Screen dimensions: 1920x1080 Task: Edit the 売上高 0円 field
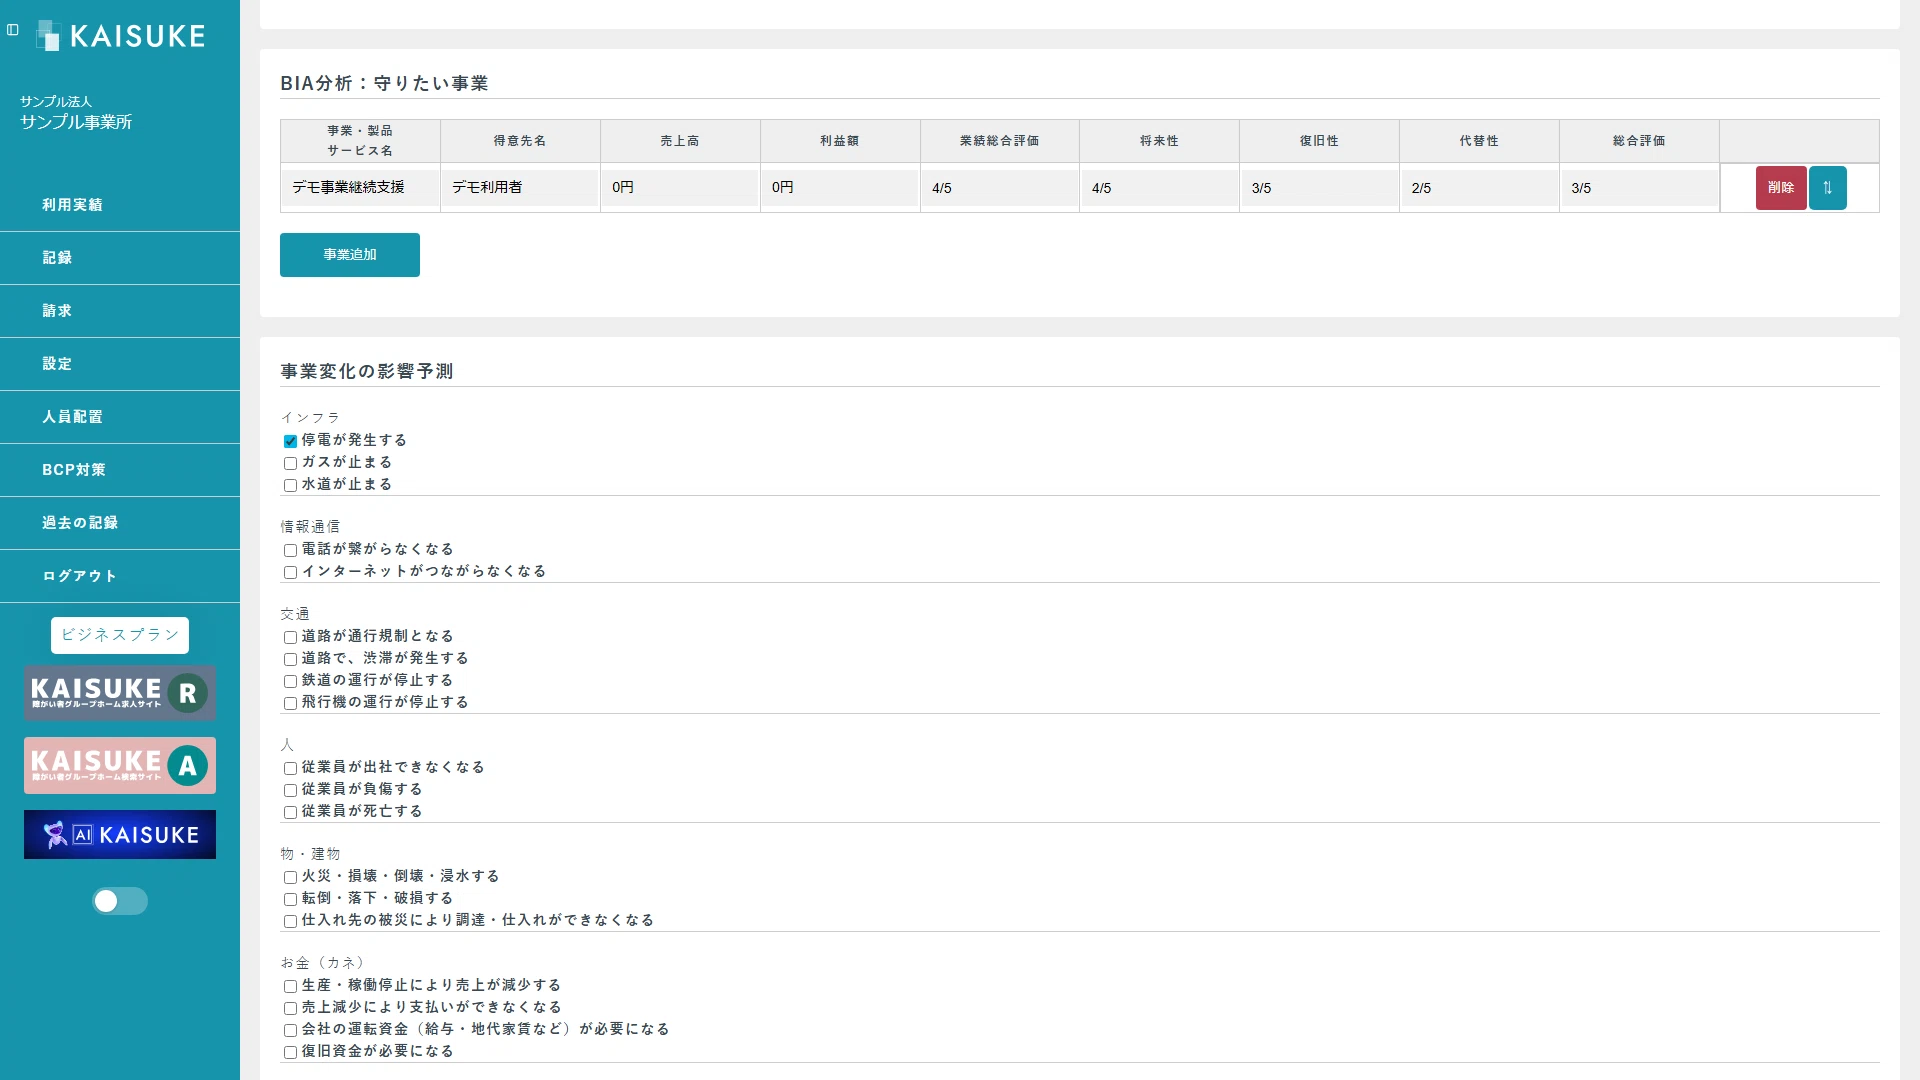[x=680, y=188]
